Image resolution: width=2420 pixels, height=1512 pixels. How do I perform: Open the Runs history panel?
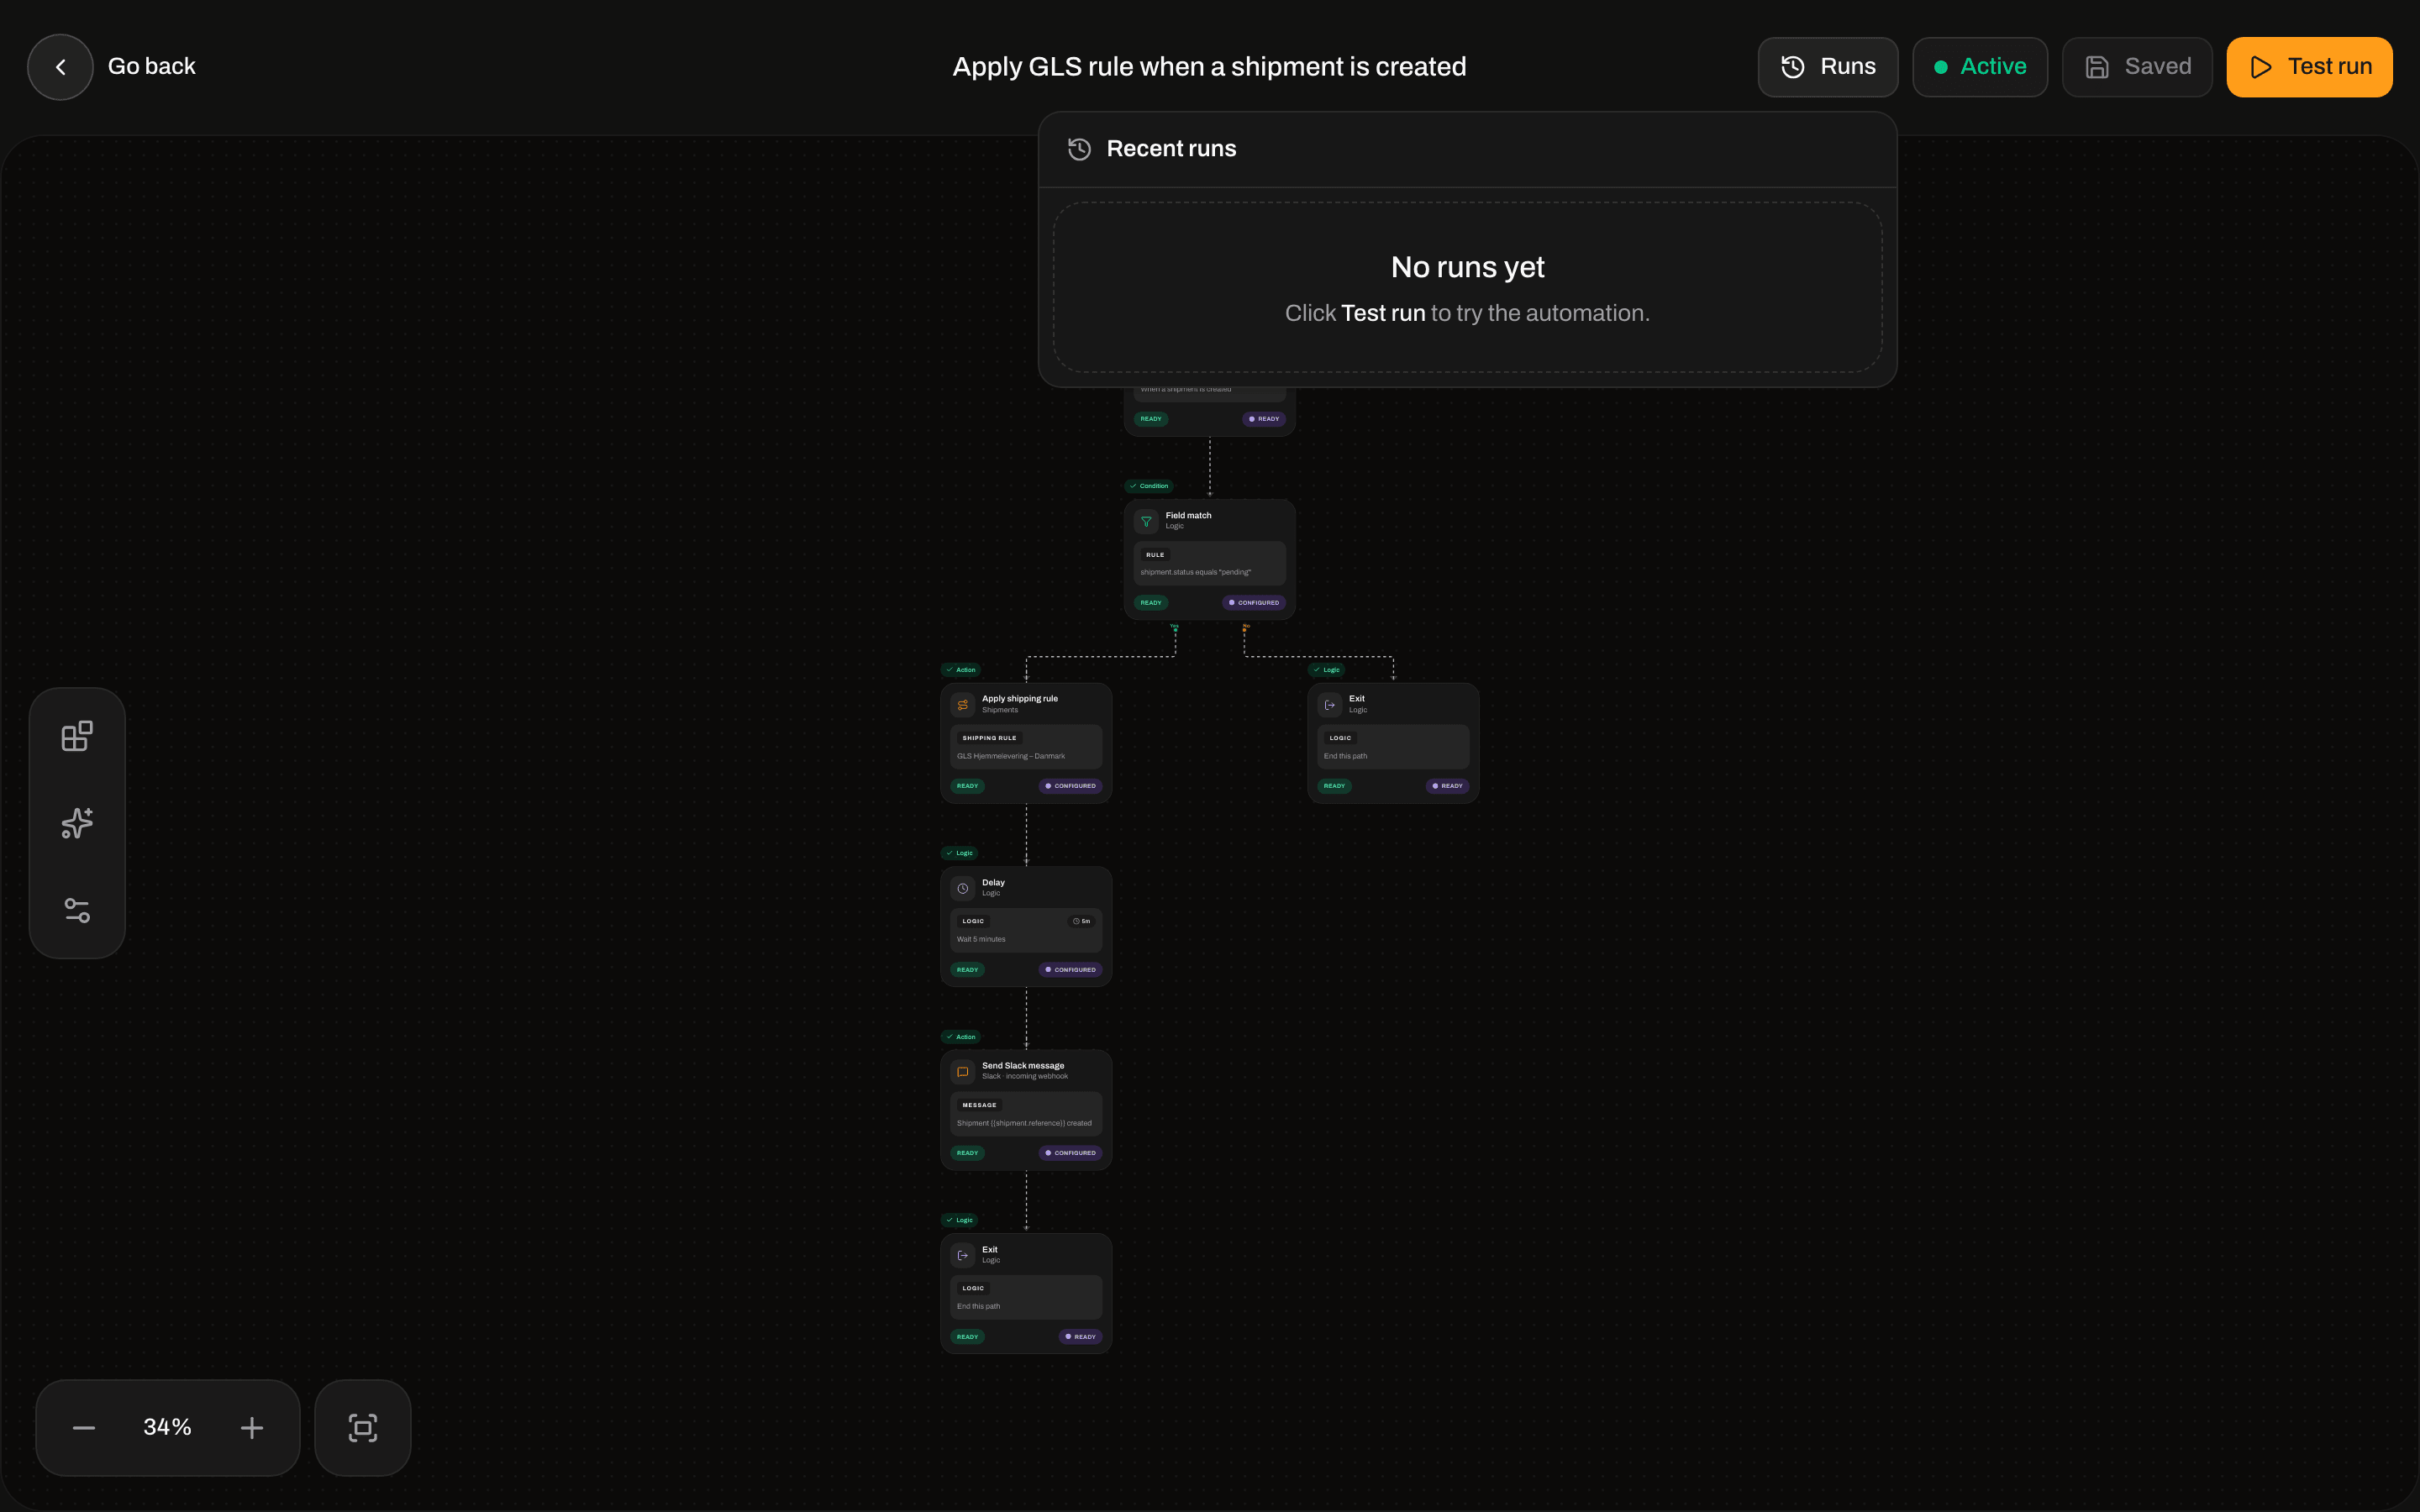pos(1827,67)
